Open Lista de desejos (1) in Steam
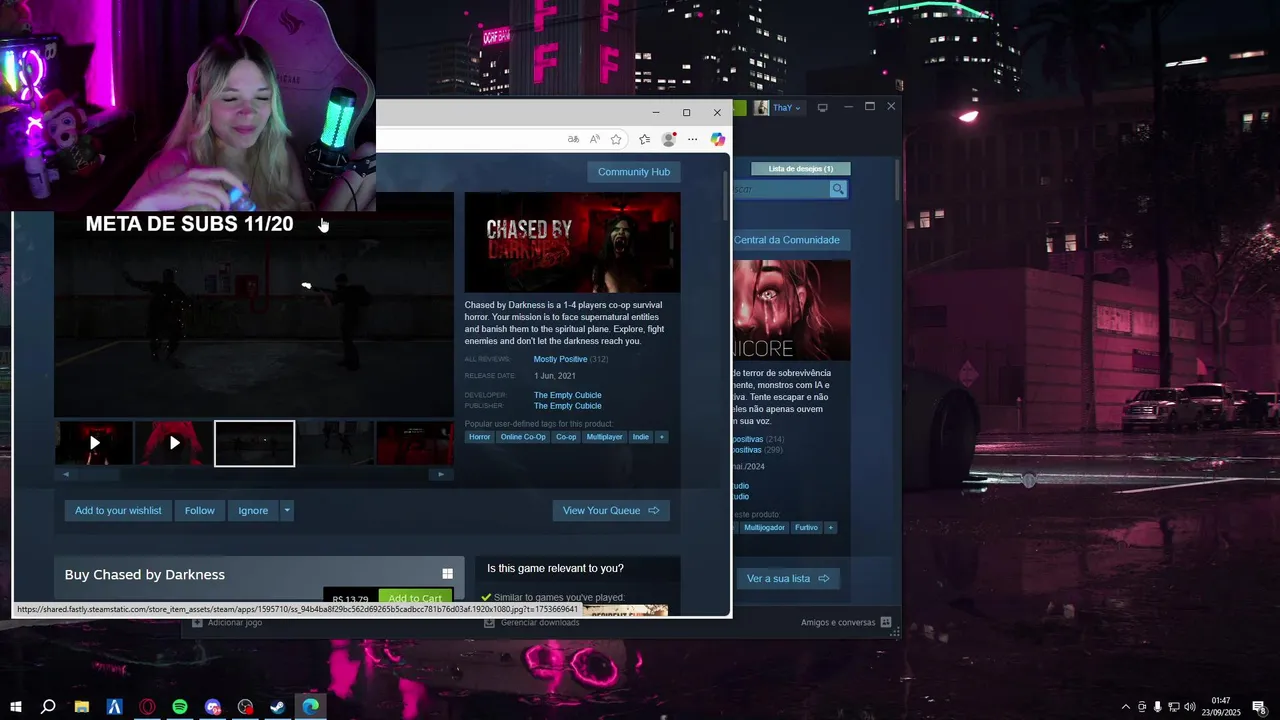This screenshot has height=720, width=1280. click(800, 169)
